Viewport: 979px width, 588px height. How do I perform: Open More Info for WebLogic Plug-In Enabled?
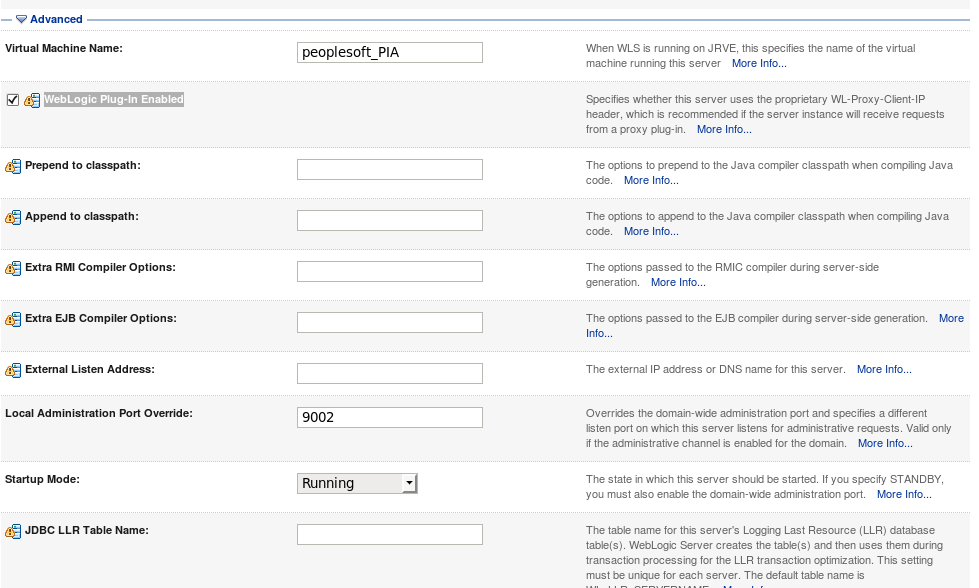point(724,129)
